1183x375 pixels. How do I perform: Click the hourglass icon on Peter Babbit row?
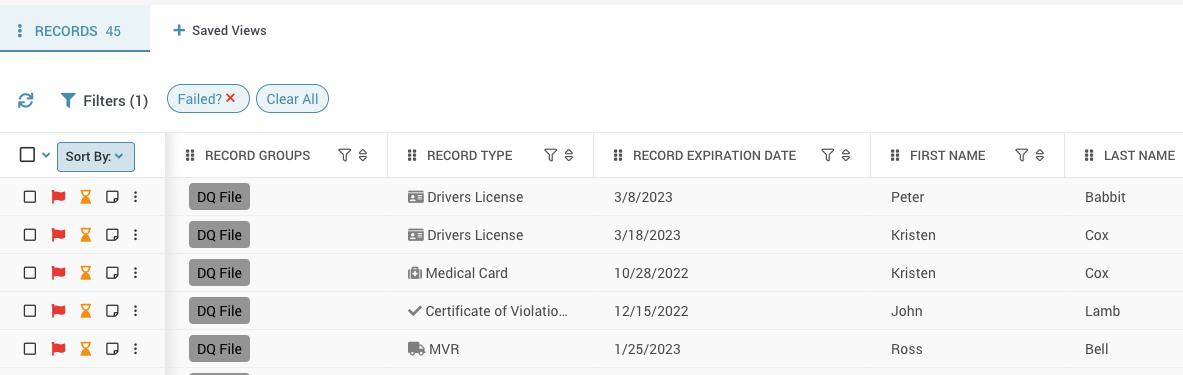[86, 197]
